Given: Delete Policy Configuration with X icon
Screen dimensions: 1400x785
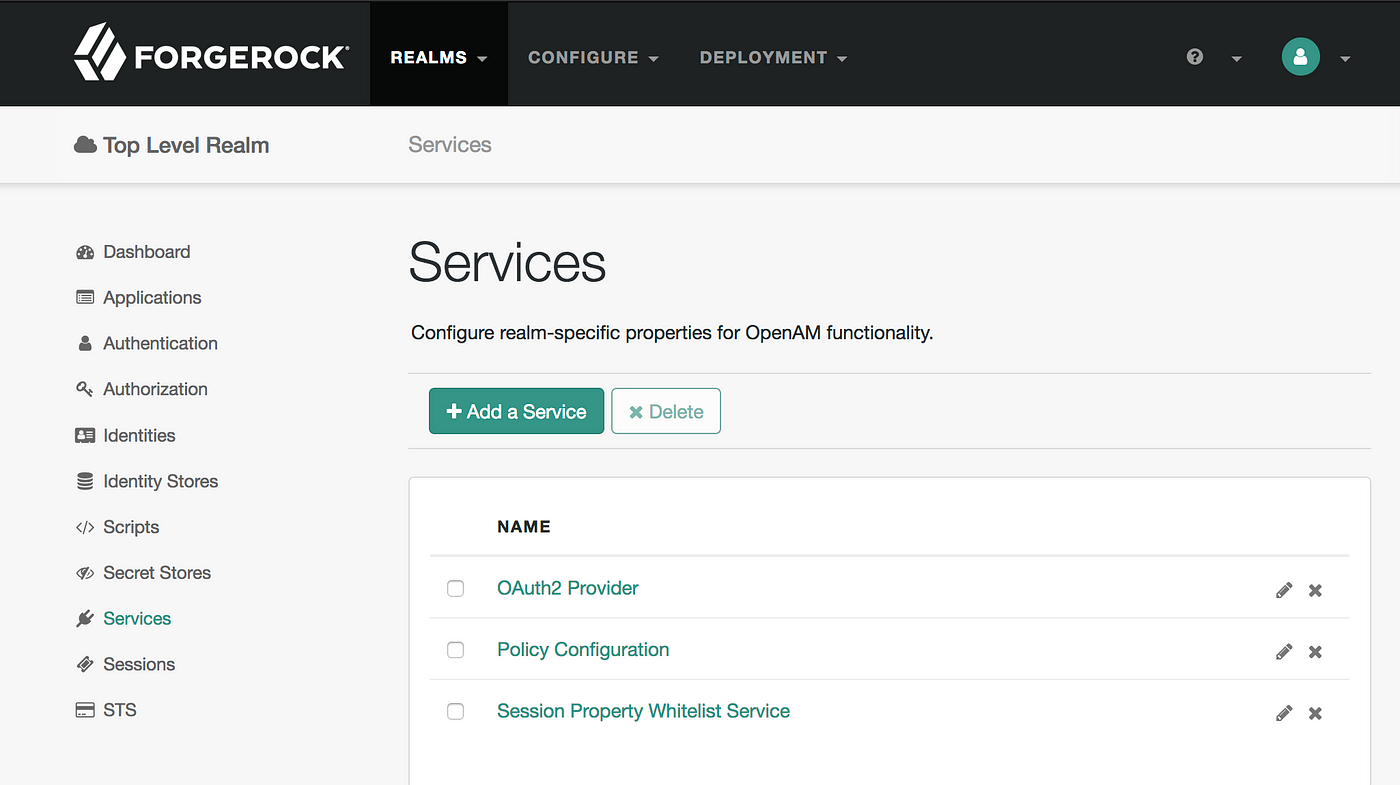Looking at the screenshot, I should point(1315,651).
